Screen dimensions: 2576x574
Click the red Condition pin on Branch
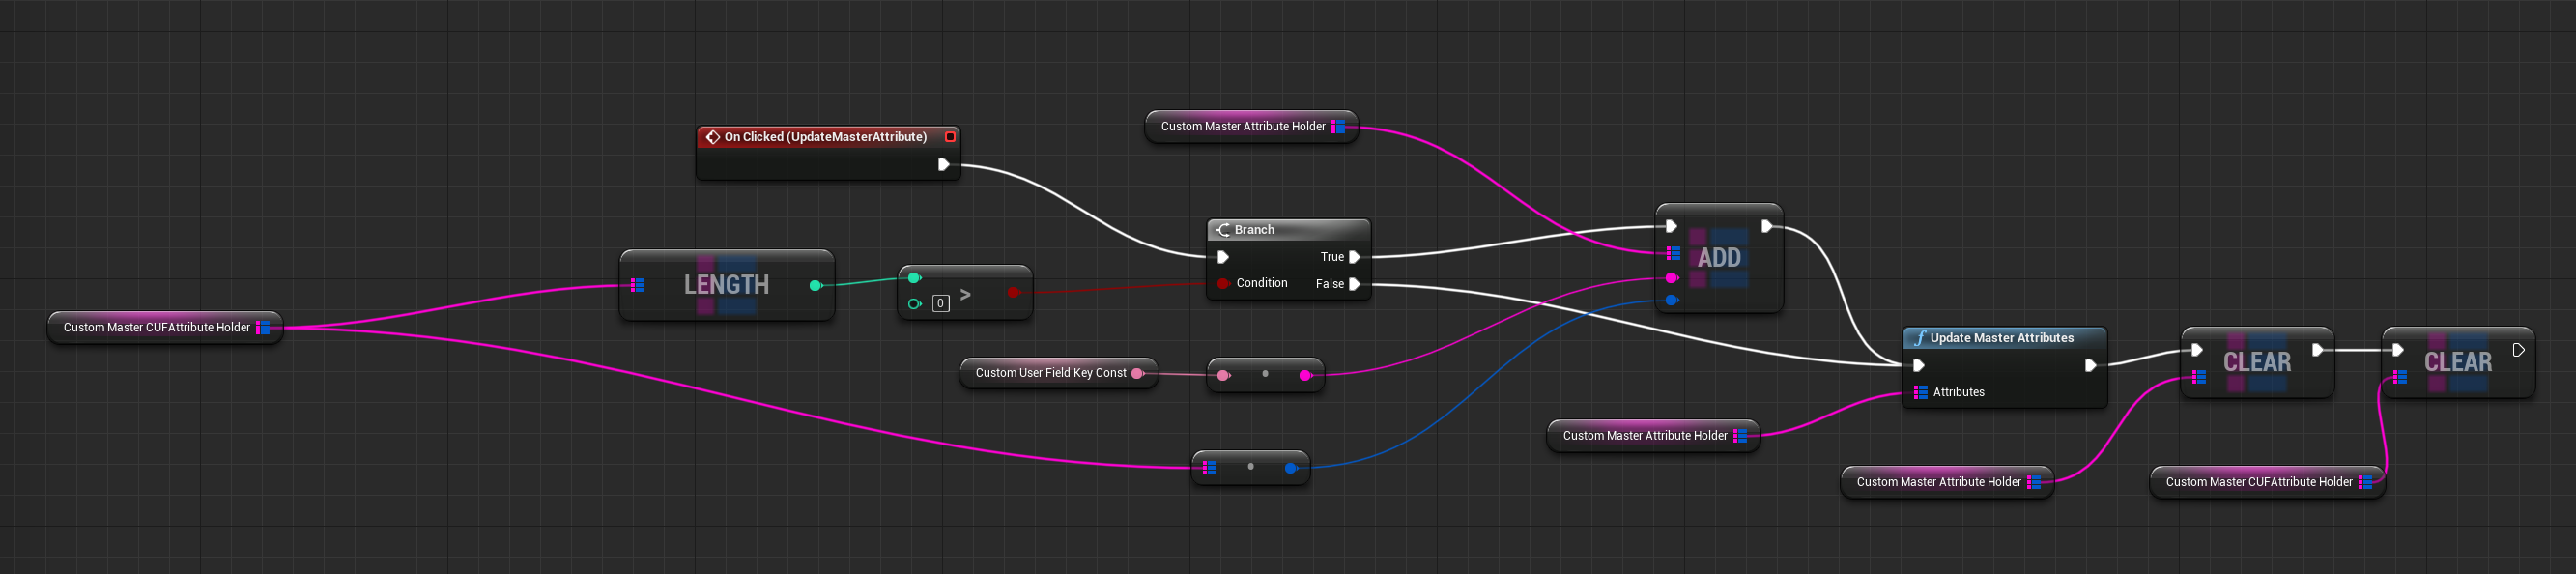click(x=1222, y=284)
